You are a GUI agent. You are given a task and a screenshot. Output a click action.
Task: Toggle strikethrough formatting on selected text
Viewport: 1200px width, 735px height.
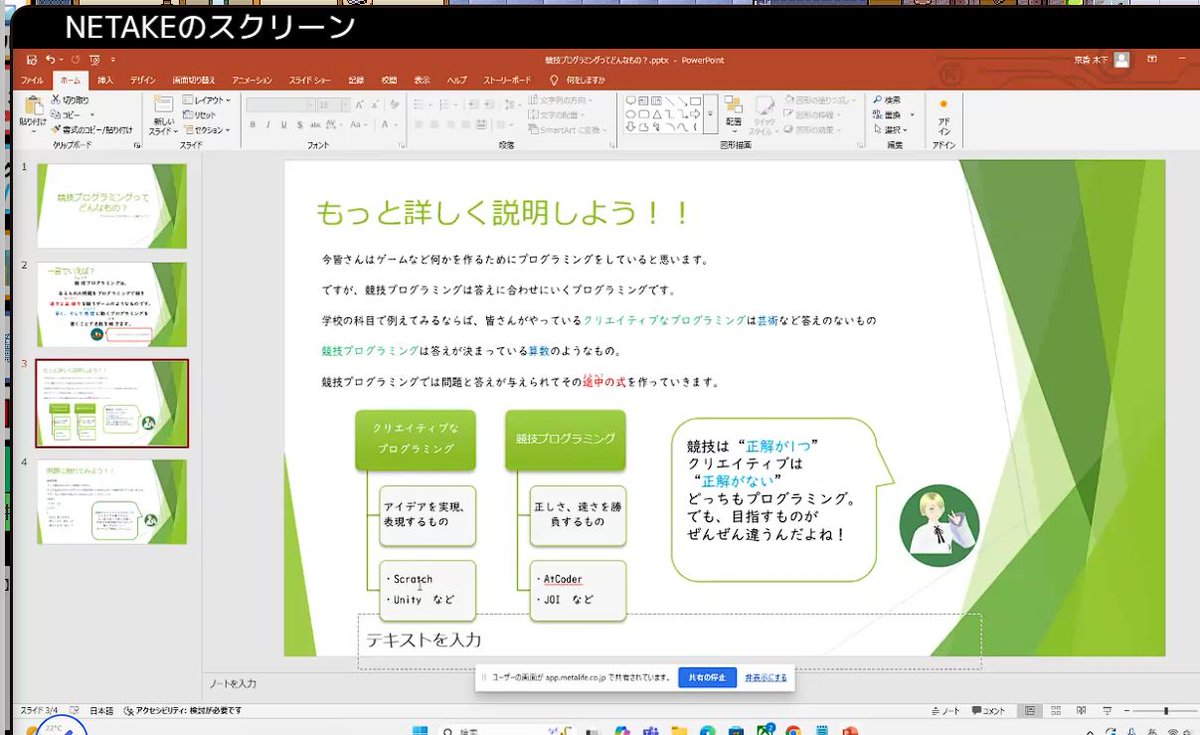pyautogui.click(x=300, y=124)
